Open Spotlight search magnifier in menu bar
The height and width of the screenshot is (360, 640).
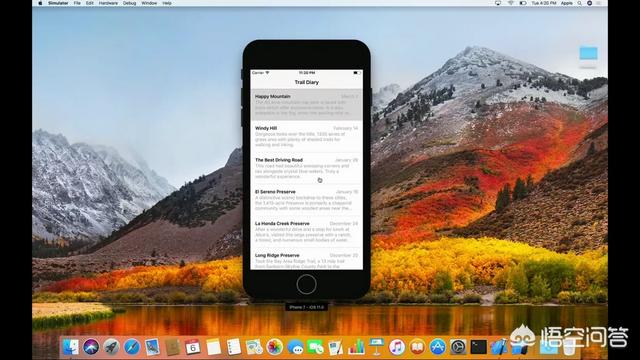click(x=579, y=3)
